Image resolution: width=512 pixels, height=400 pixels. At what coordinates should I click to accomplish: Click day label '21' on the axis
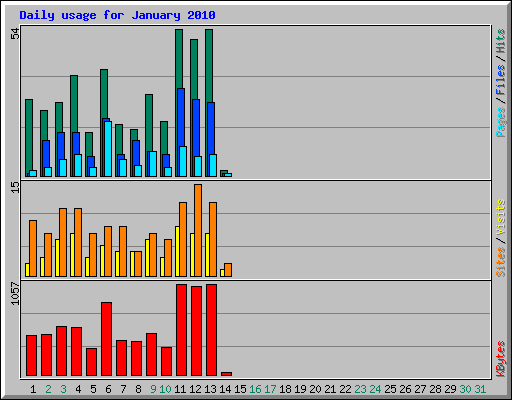330,389
